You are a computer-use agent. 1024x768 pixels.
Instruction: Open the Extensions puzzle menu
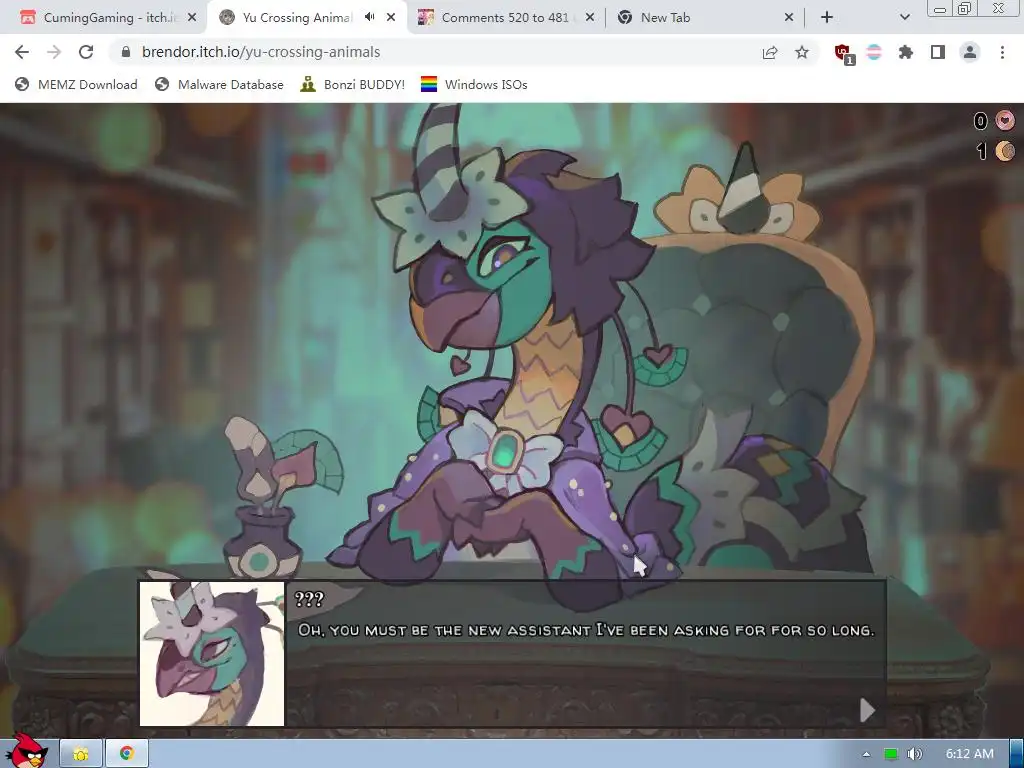906,52
